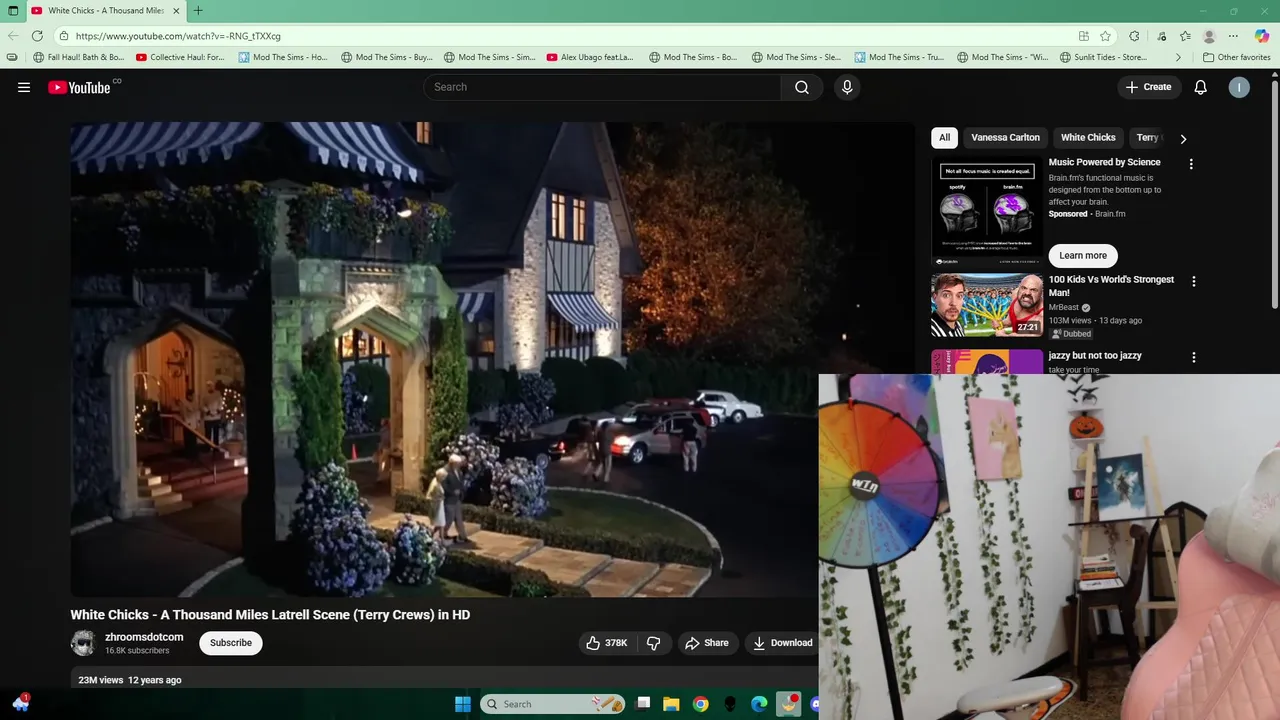Click the Windows taskbar search box

(x=553, y=704)
